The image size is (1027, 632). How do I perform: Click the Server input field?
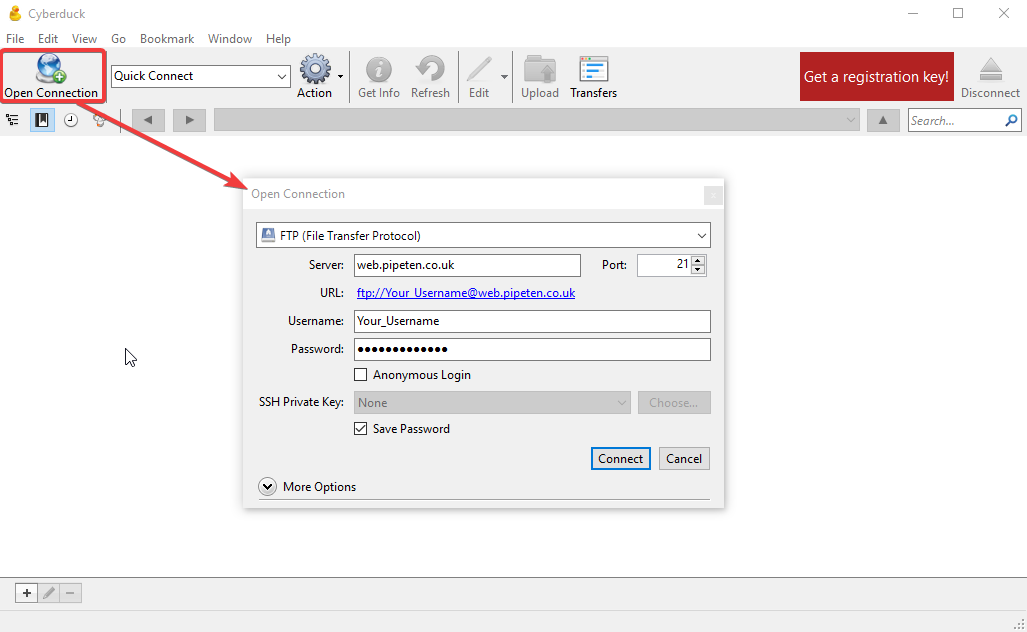pos(467,265)
